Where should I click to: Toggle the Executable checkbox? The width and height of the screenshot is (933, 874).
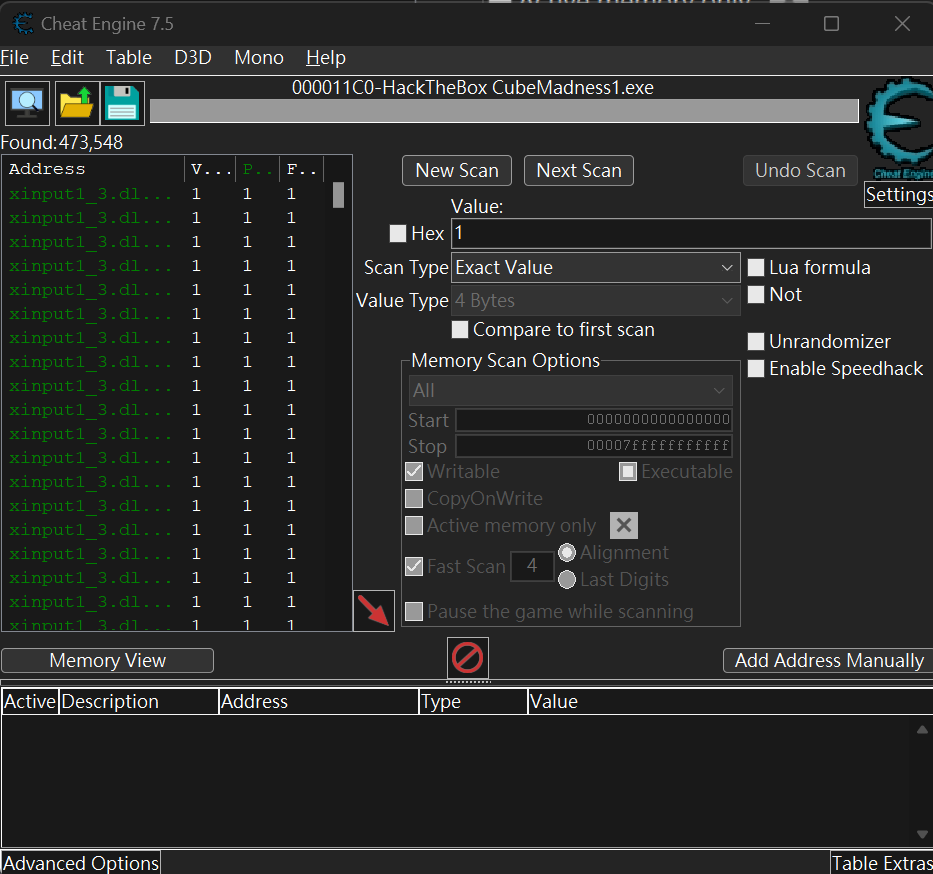pos(628,472)
